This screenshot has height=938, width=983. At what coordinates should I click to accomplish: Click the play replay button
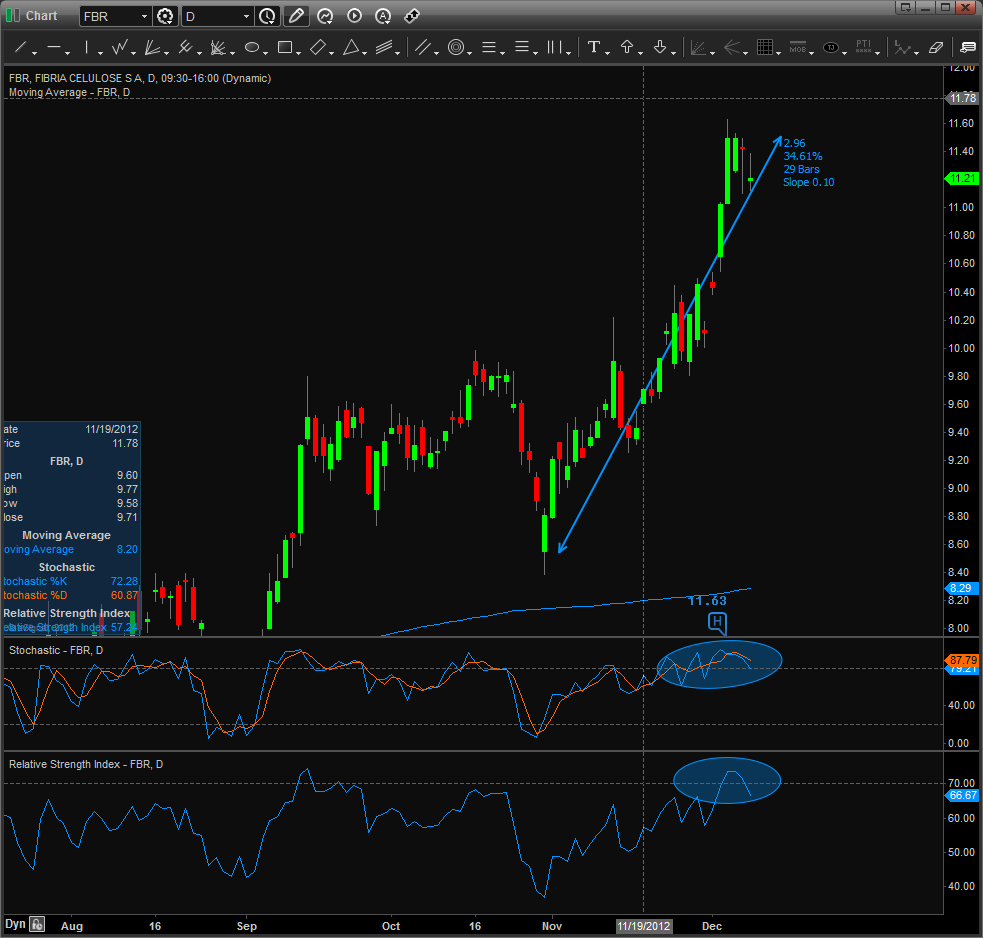[x=354, y=16]
